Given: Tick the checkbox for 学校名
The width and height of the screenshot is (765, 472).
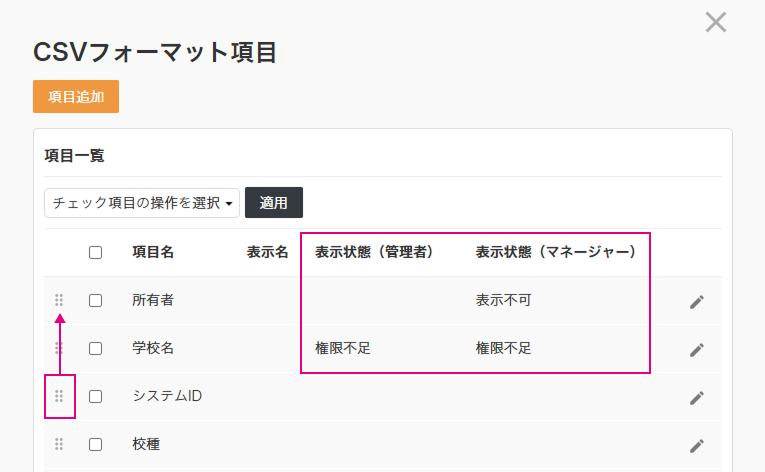Looking at the screenshot, I should tap(95, 348).
